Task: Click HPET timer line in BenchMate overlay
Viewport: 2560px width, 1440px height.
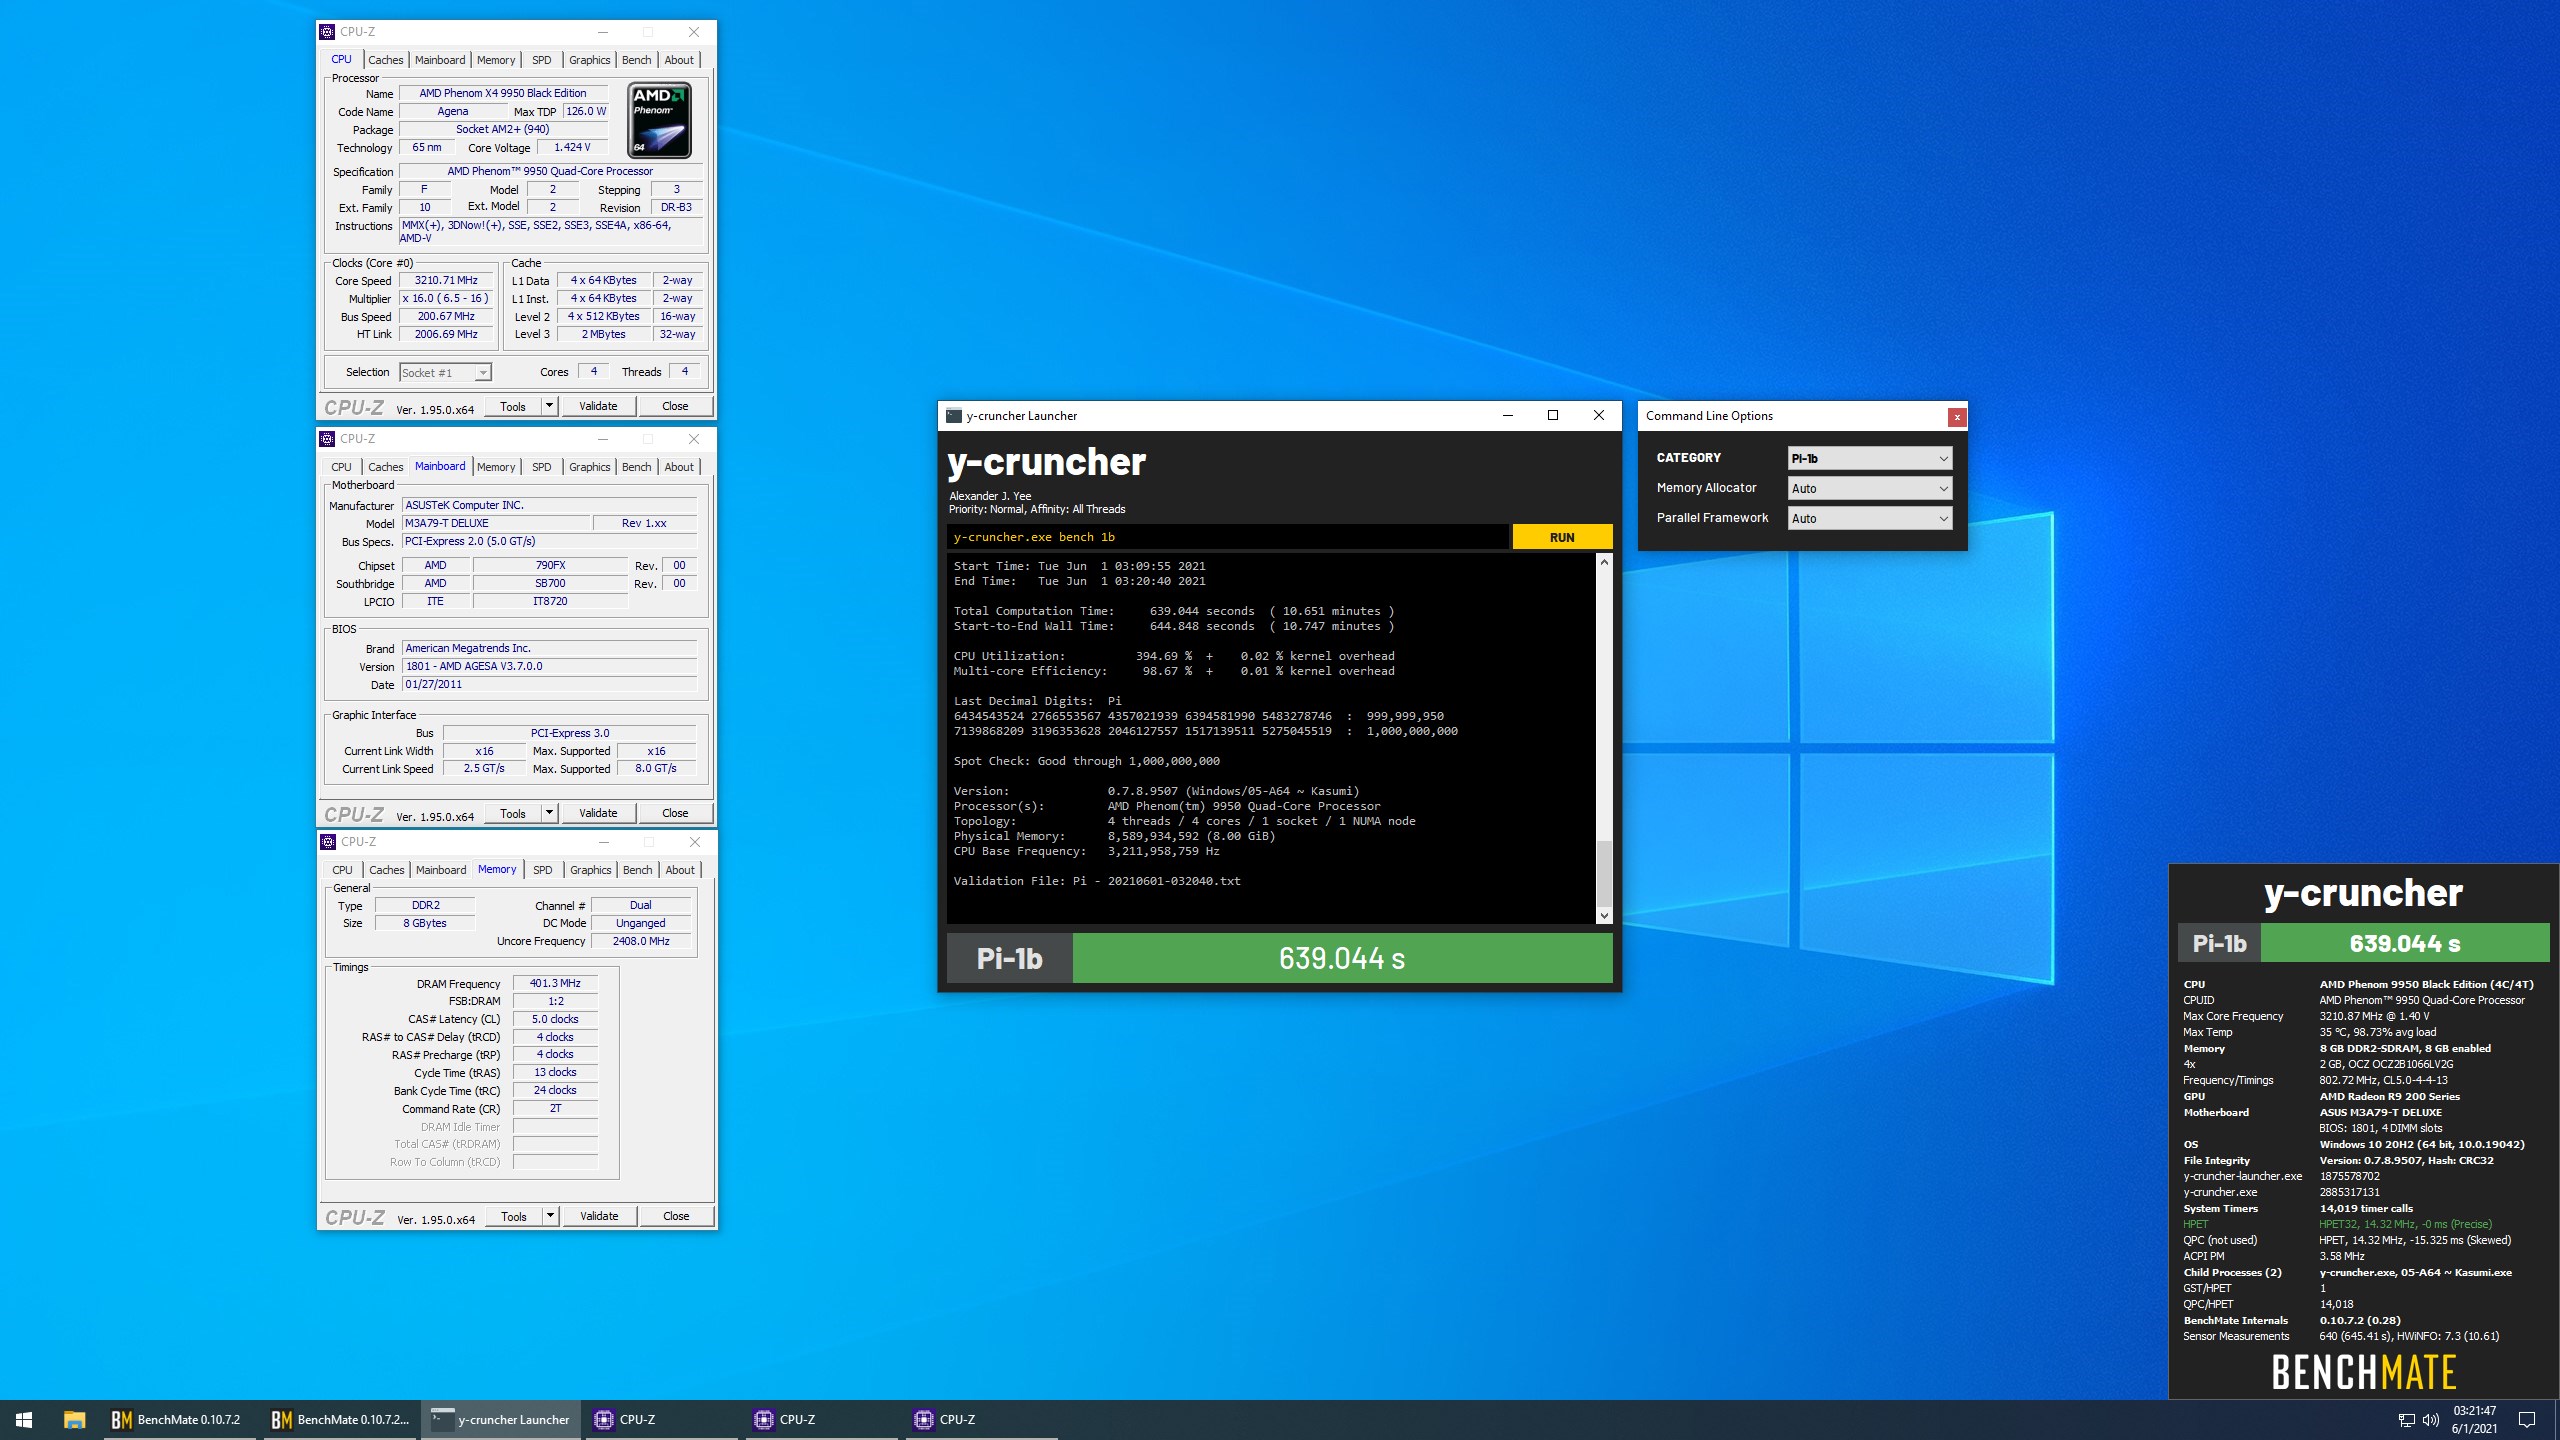Action: point(2338,1224)
